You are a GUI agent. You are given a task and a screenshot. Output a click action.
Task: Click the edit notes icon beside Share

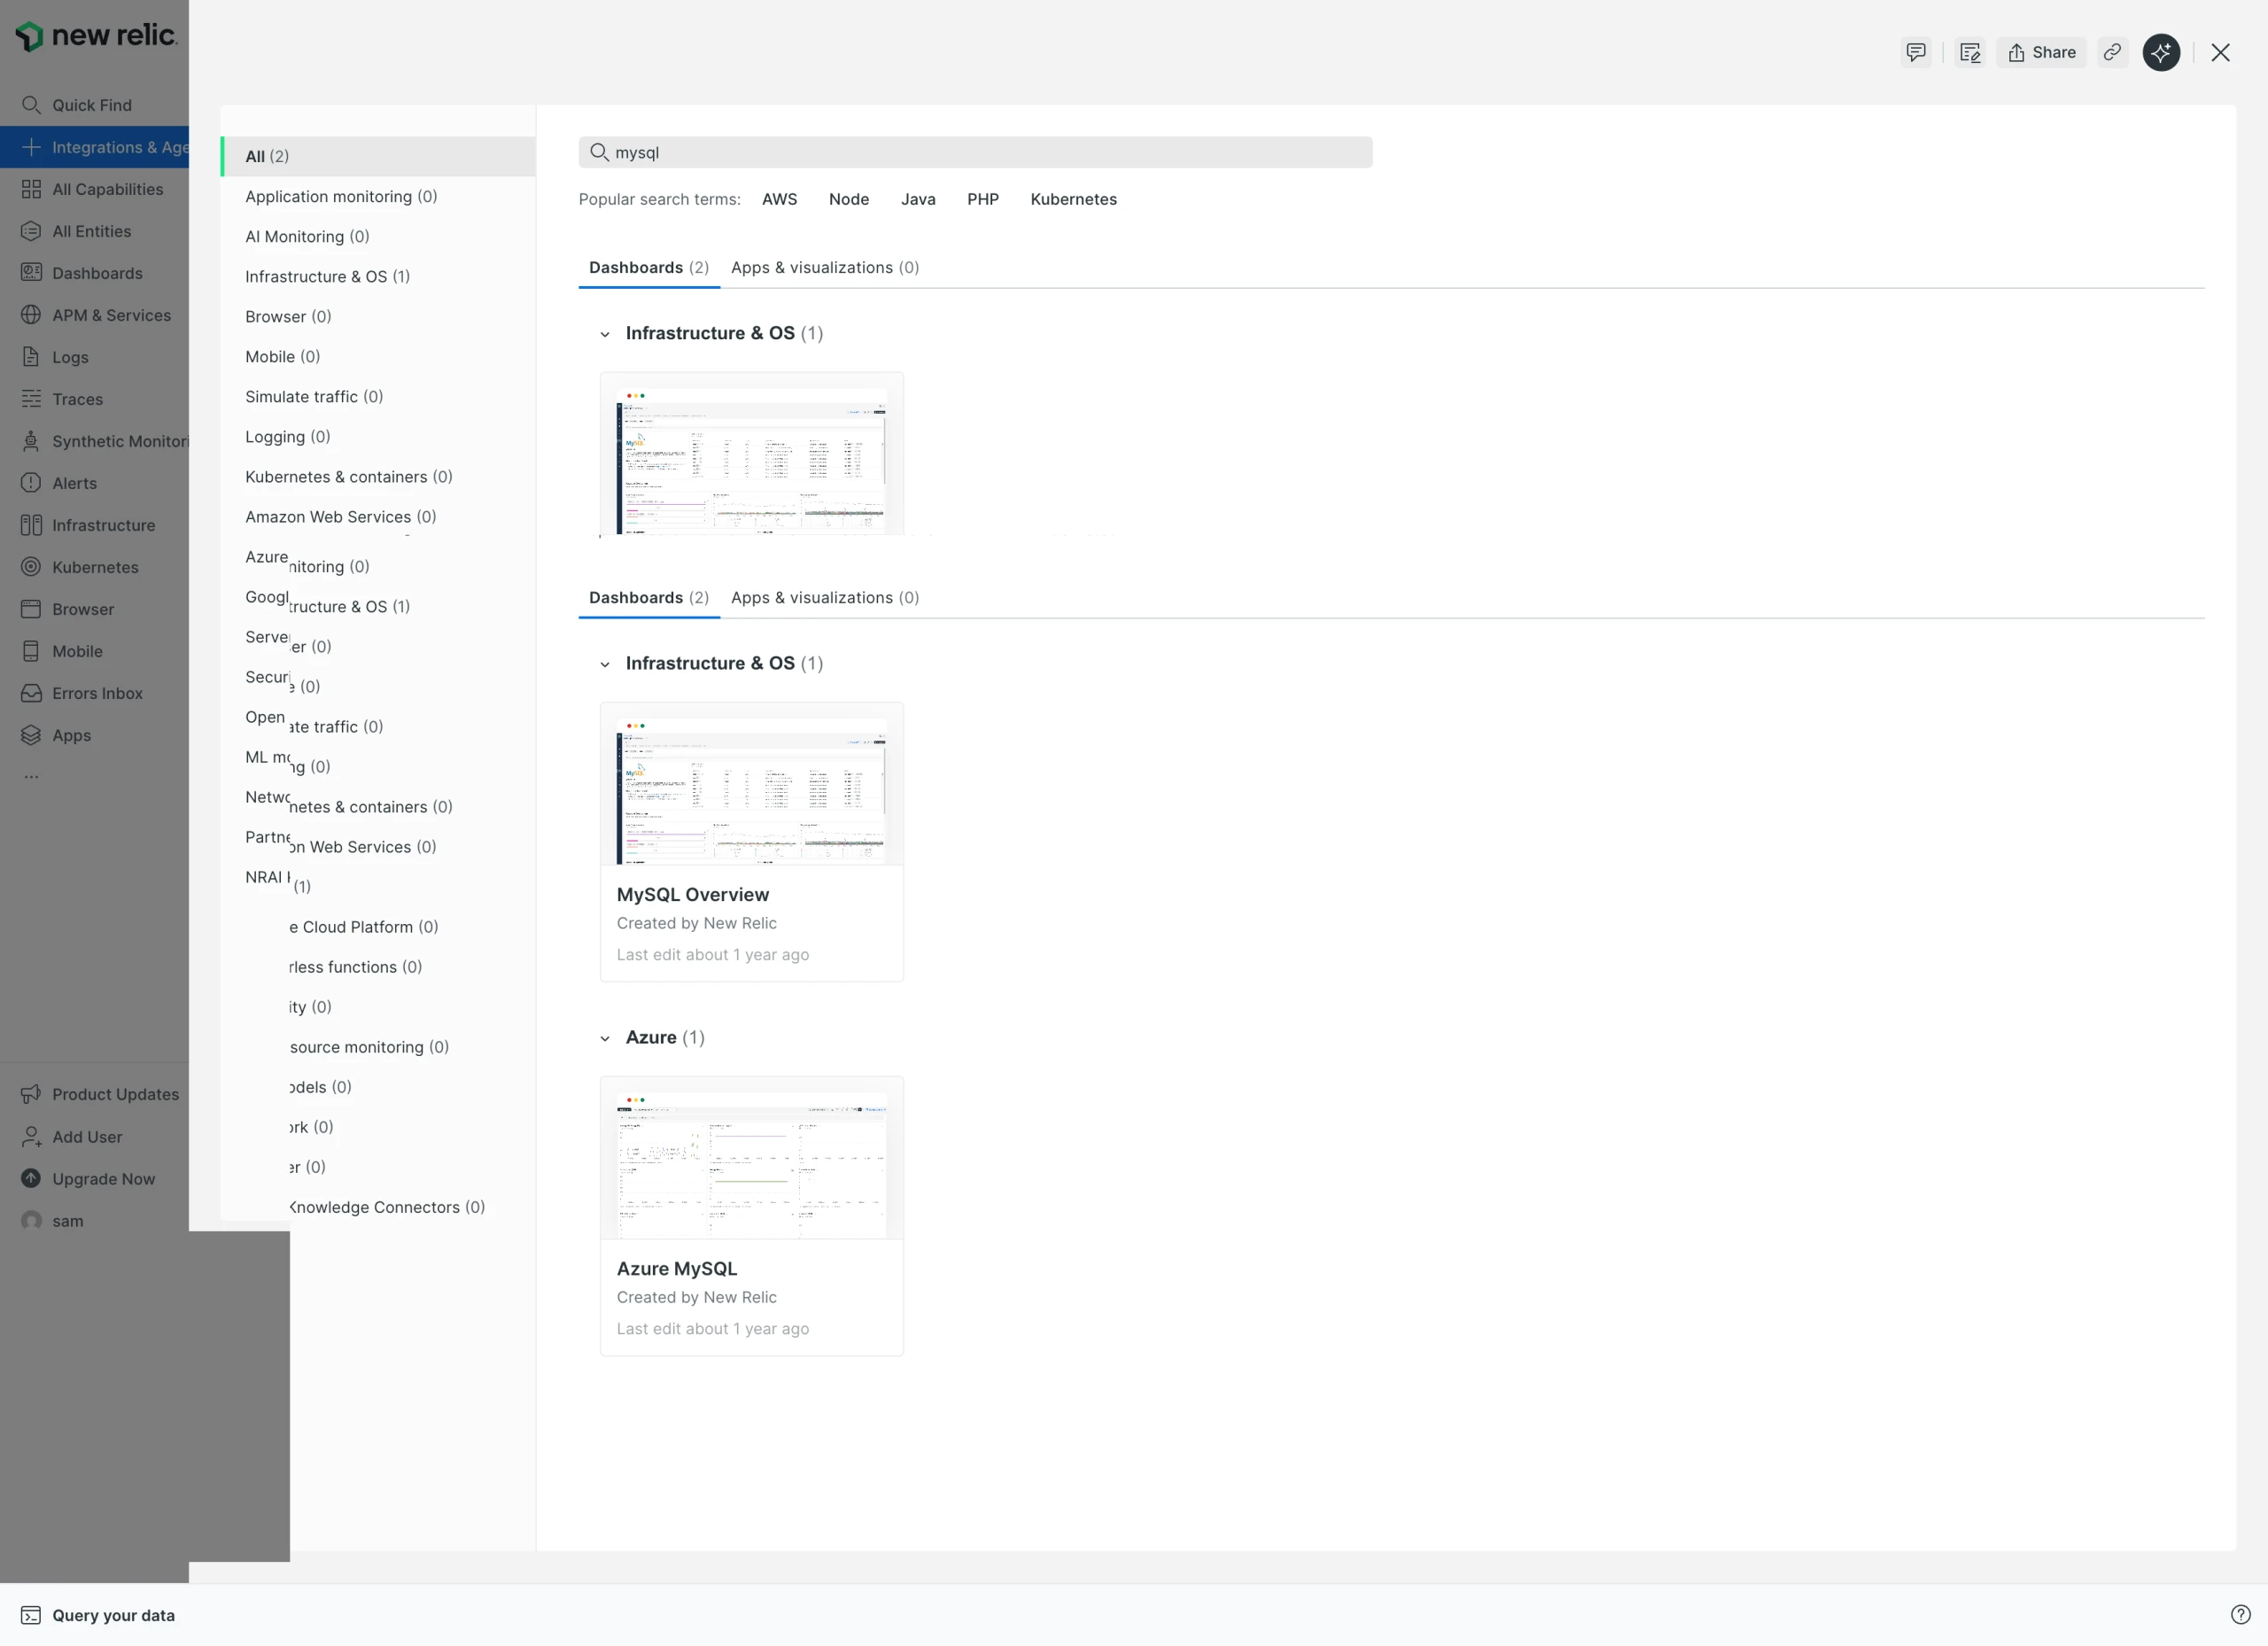pyautogui.click(x=1970, y=52)
